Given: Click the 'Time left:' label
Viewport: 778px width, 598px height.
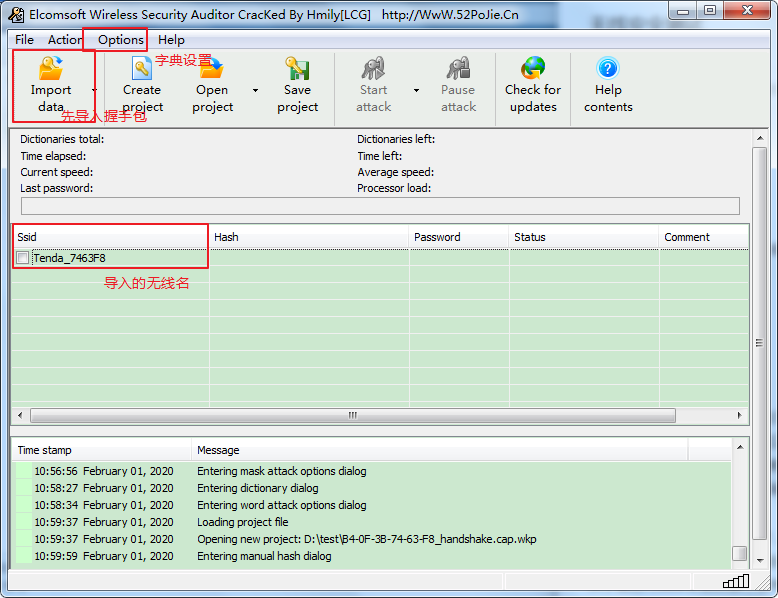Looking at the screenshot, I should (380, 156).
